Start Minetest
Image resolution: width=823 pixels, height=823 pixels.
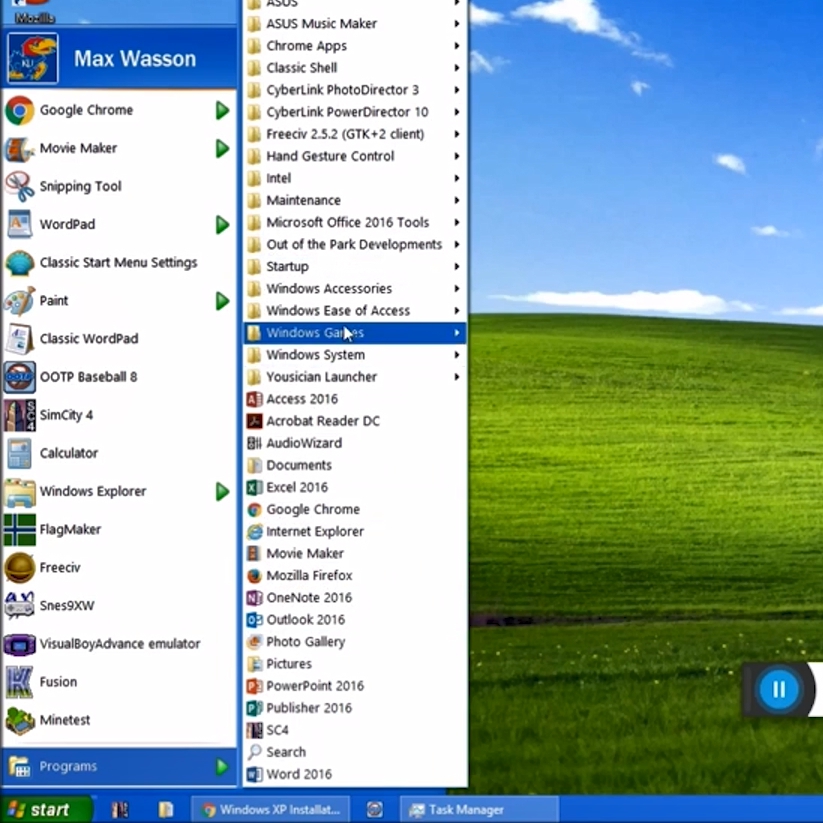click(119, 720)
